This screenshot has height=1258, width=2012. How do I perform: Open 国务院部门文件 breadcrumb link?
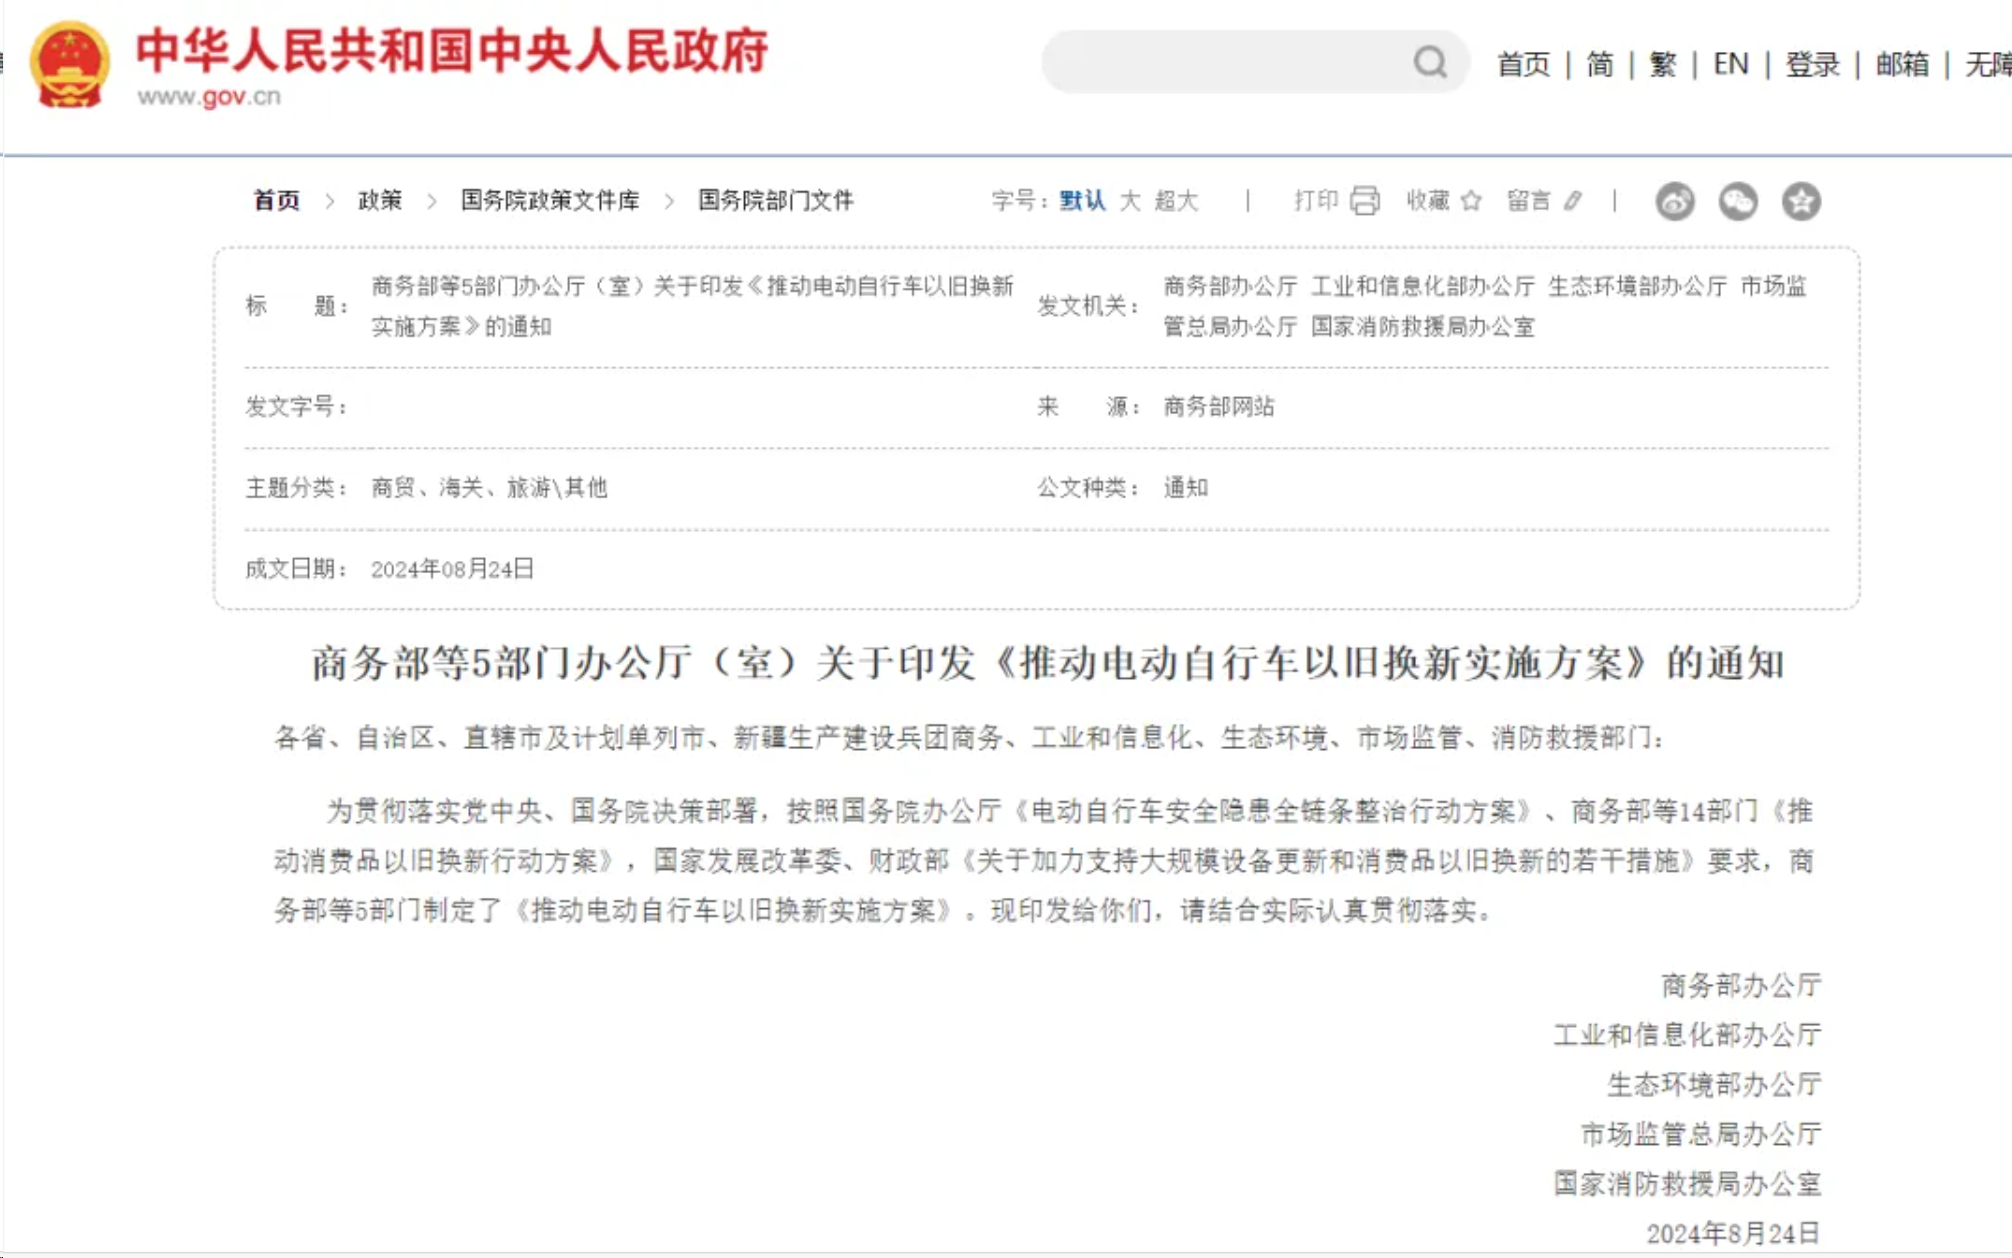tap(776, 200)
